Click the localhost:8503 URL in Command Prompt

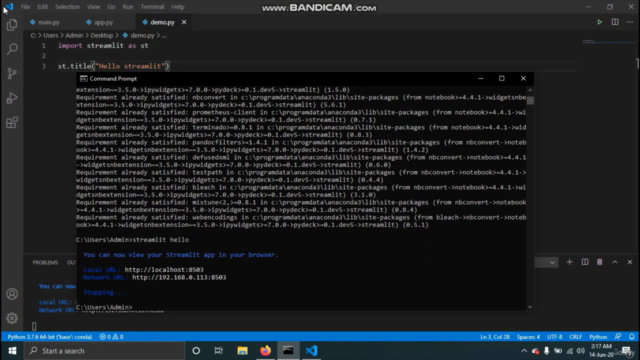click(x=164, y=270)
